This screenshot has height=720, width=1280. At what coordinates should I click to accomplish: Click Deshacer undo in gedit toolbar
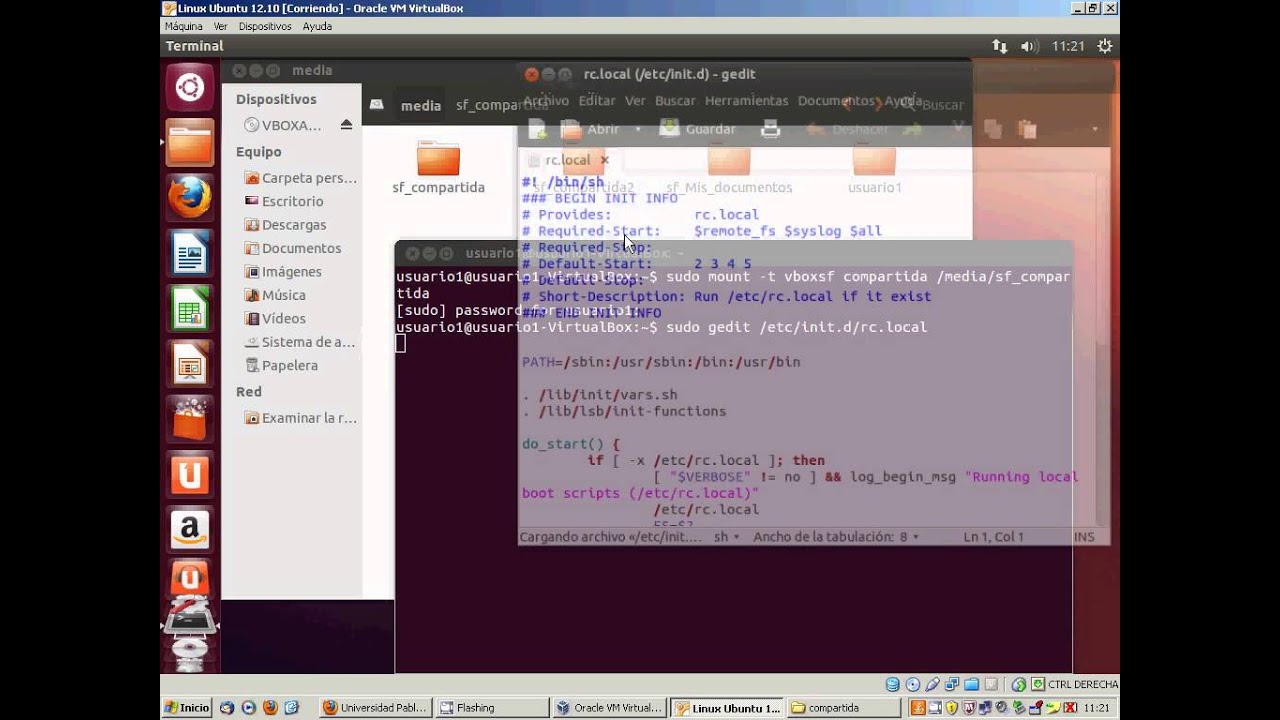pos(848,129)
